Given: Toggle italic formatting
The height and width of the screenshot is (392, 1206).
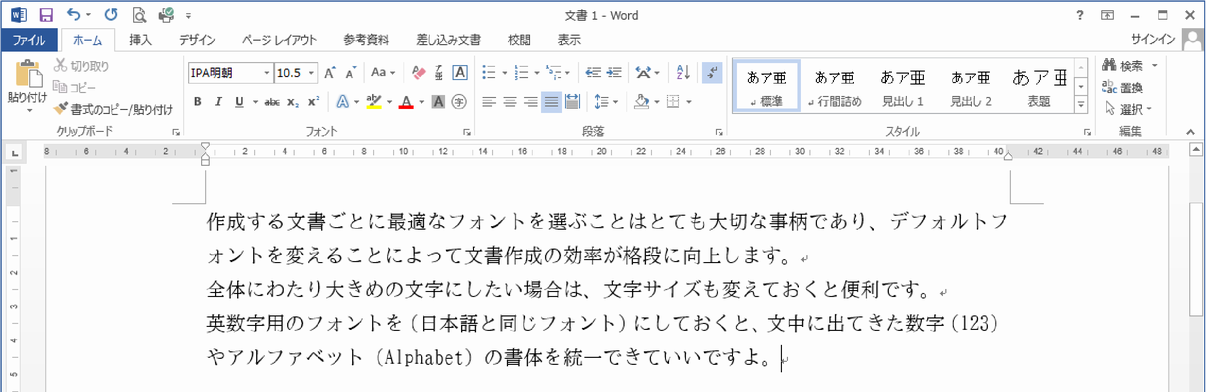Looking at the screenshot, I should [218, 102].
